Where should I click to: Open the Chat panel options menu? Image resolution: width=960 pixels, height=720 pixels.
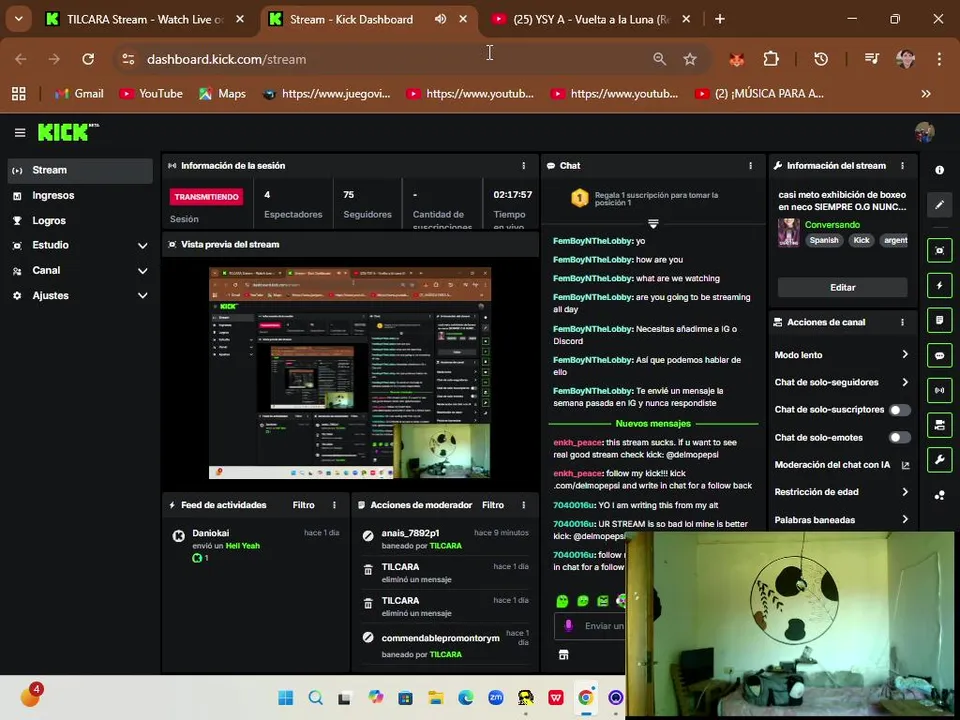[751, 166]
